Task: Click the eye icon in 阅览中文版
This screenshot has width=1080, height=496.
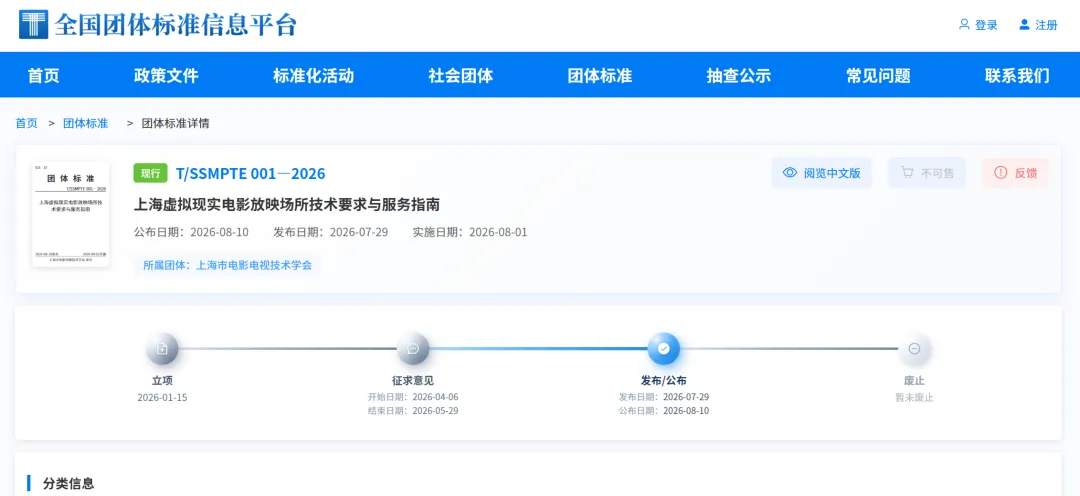Action: tap(790, 173)
